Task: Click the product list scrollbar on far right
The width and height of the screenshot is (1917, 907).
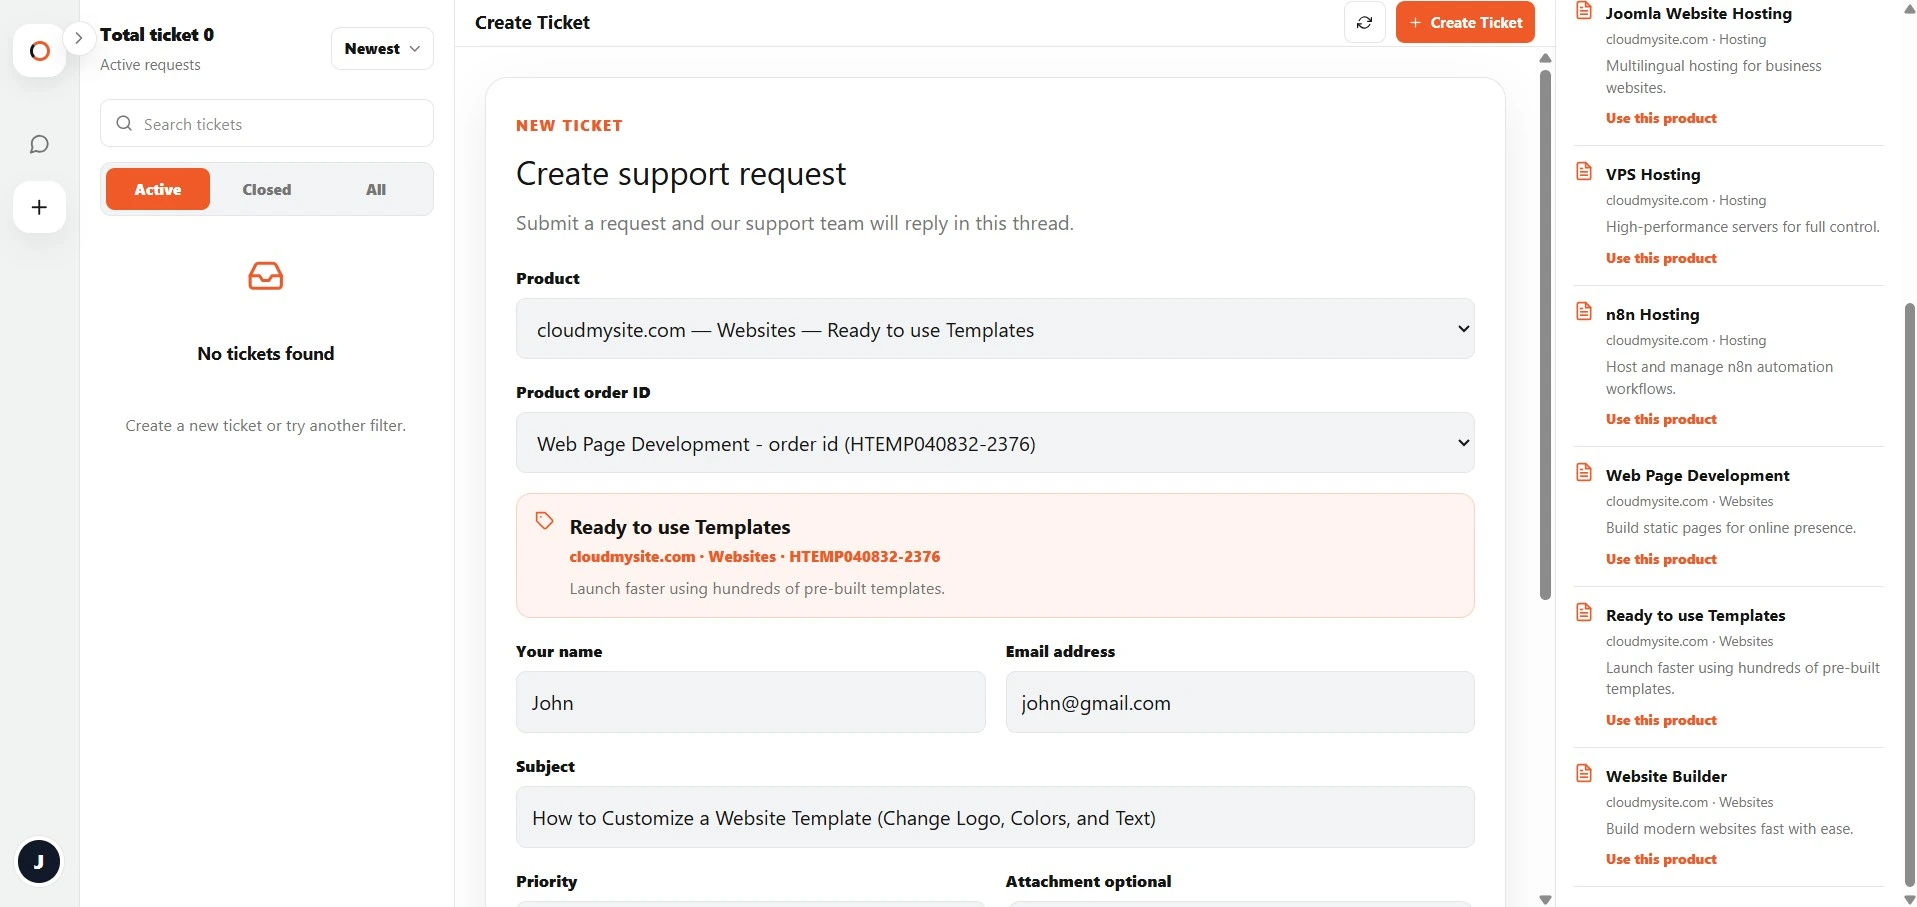Action: click(x=1909, y=595)
